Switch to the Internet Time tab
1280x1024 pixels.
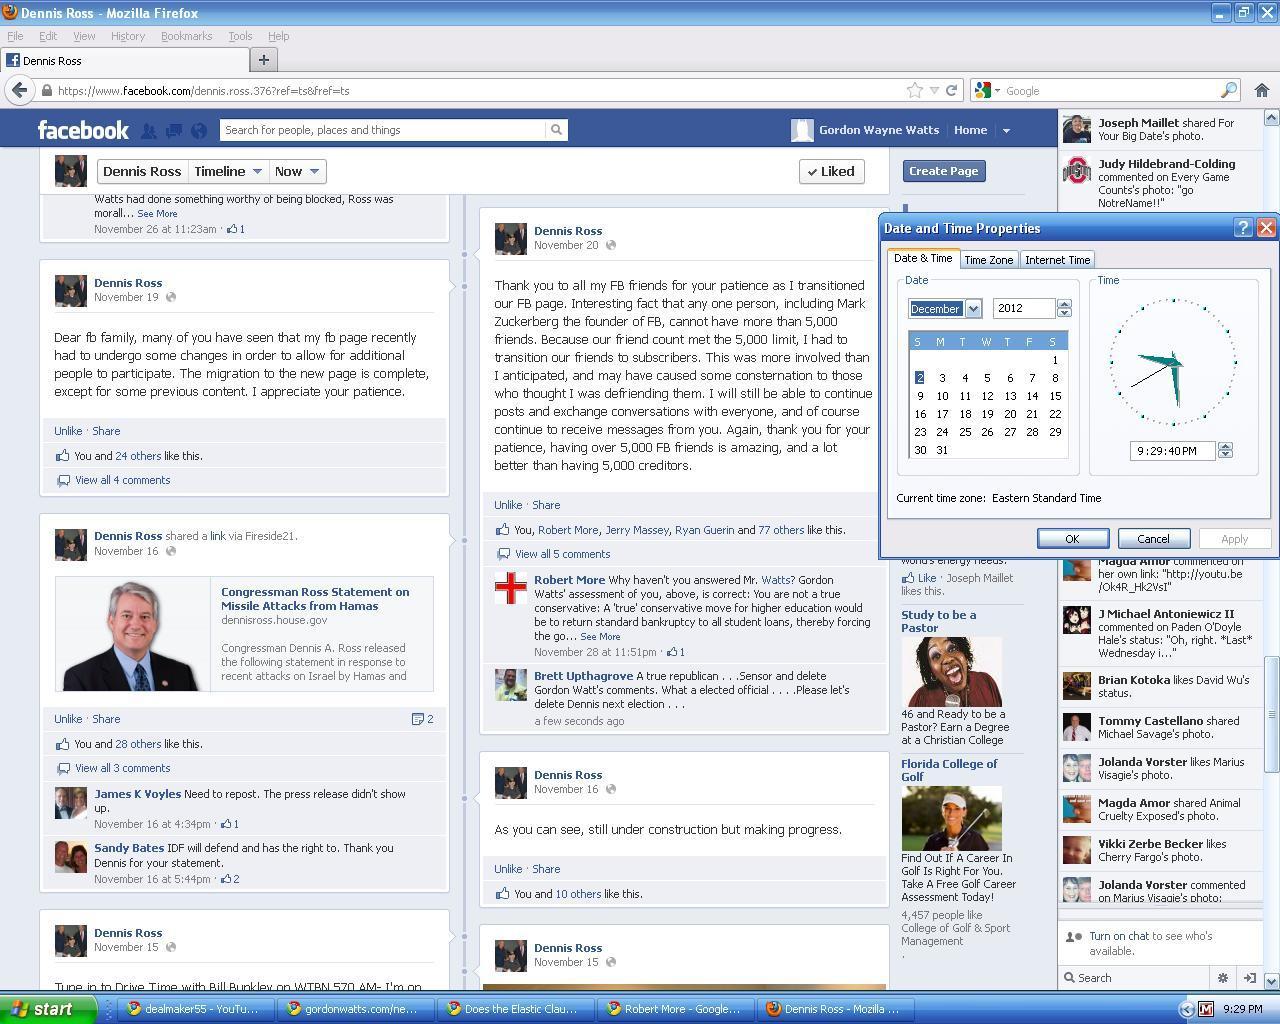(x=1057, y=260)
